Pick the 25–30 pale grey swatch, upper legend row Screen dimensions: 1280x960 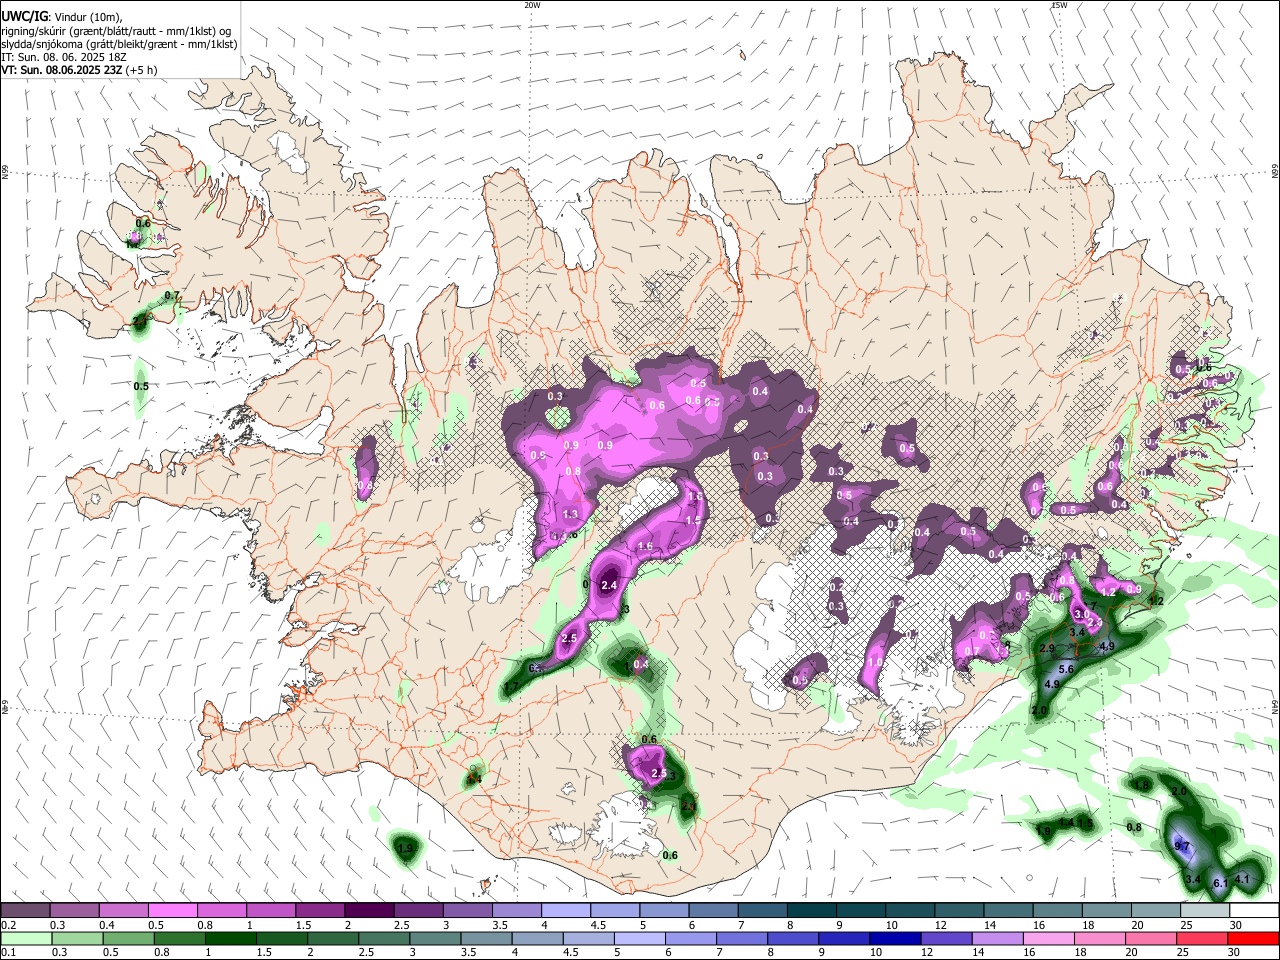point(1205,911)
